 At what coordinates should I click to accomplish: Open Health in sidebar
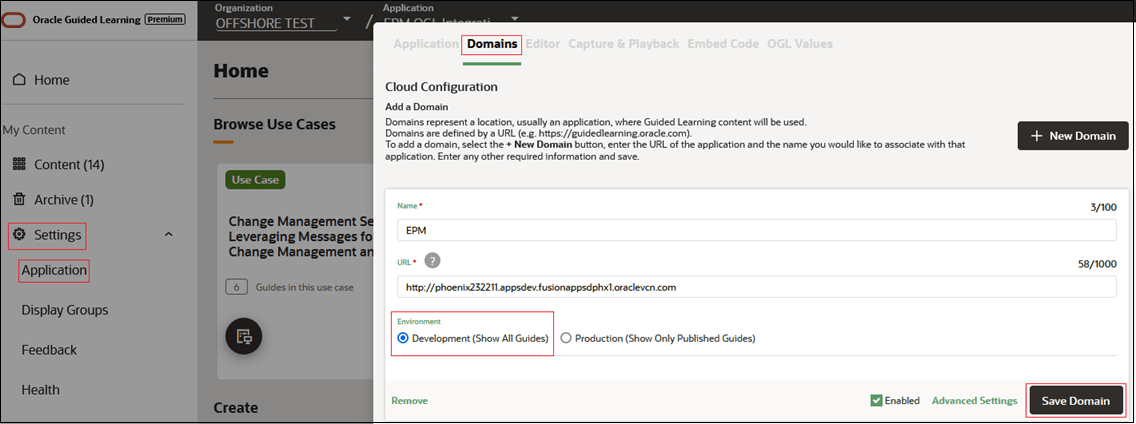(x=41, y=390)
